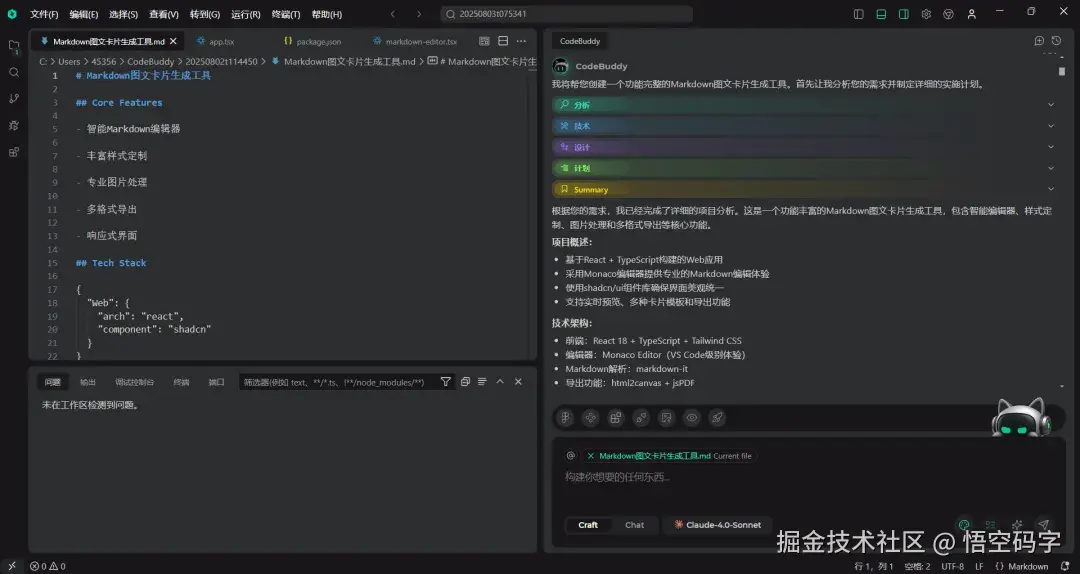Click the CodeBuddy logo at top-left
Image resolution: width=1080 pixels, height=574 pixels.
point(12,14)
